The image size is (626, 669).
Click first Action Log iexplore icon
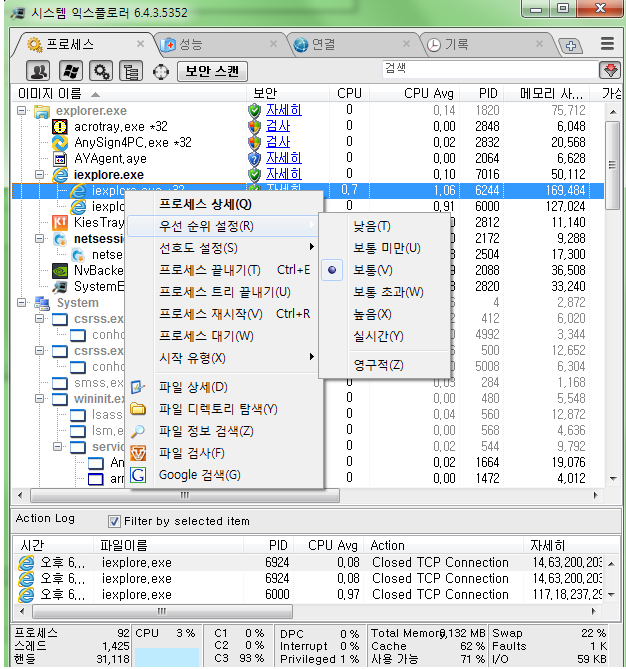click(26, 563)
